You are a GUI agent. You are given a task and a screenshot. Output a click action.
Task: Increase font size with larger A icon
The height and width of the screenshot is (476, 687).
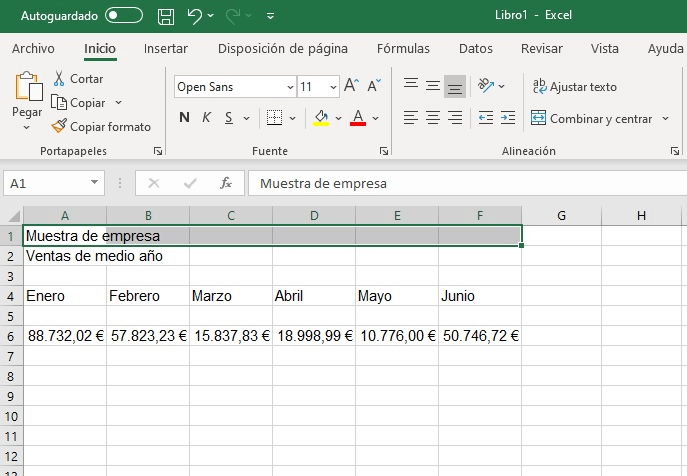pos(351,87)
